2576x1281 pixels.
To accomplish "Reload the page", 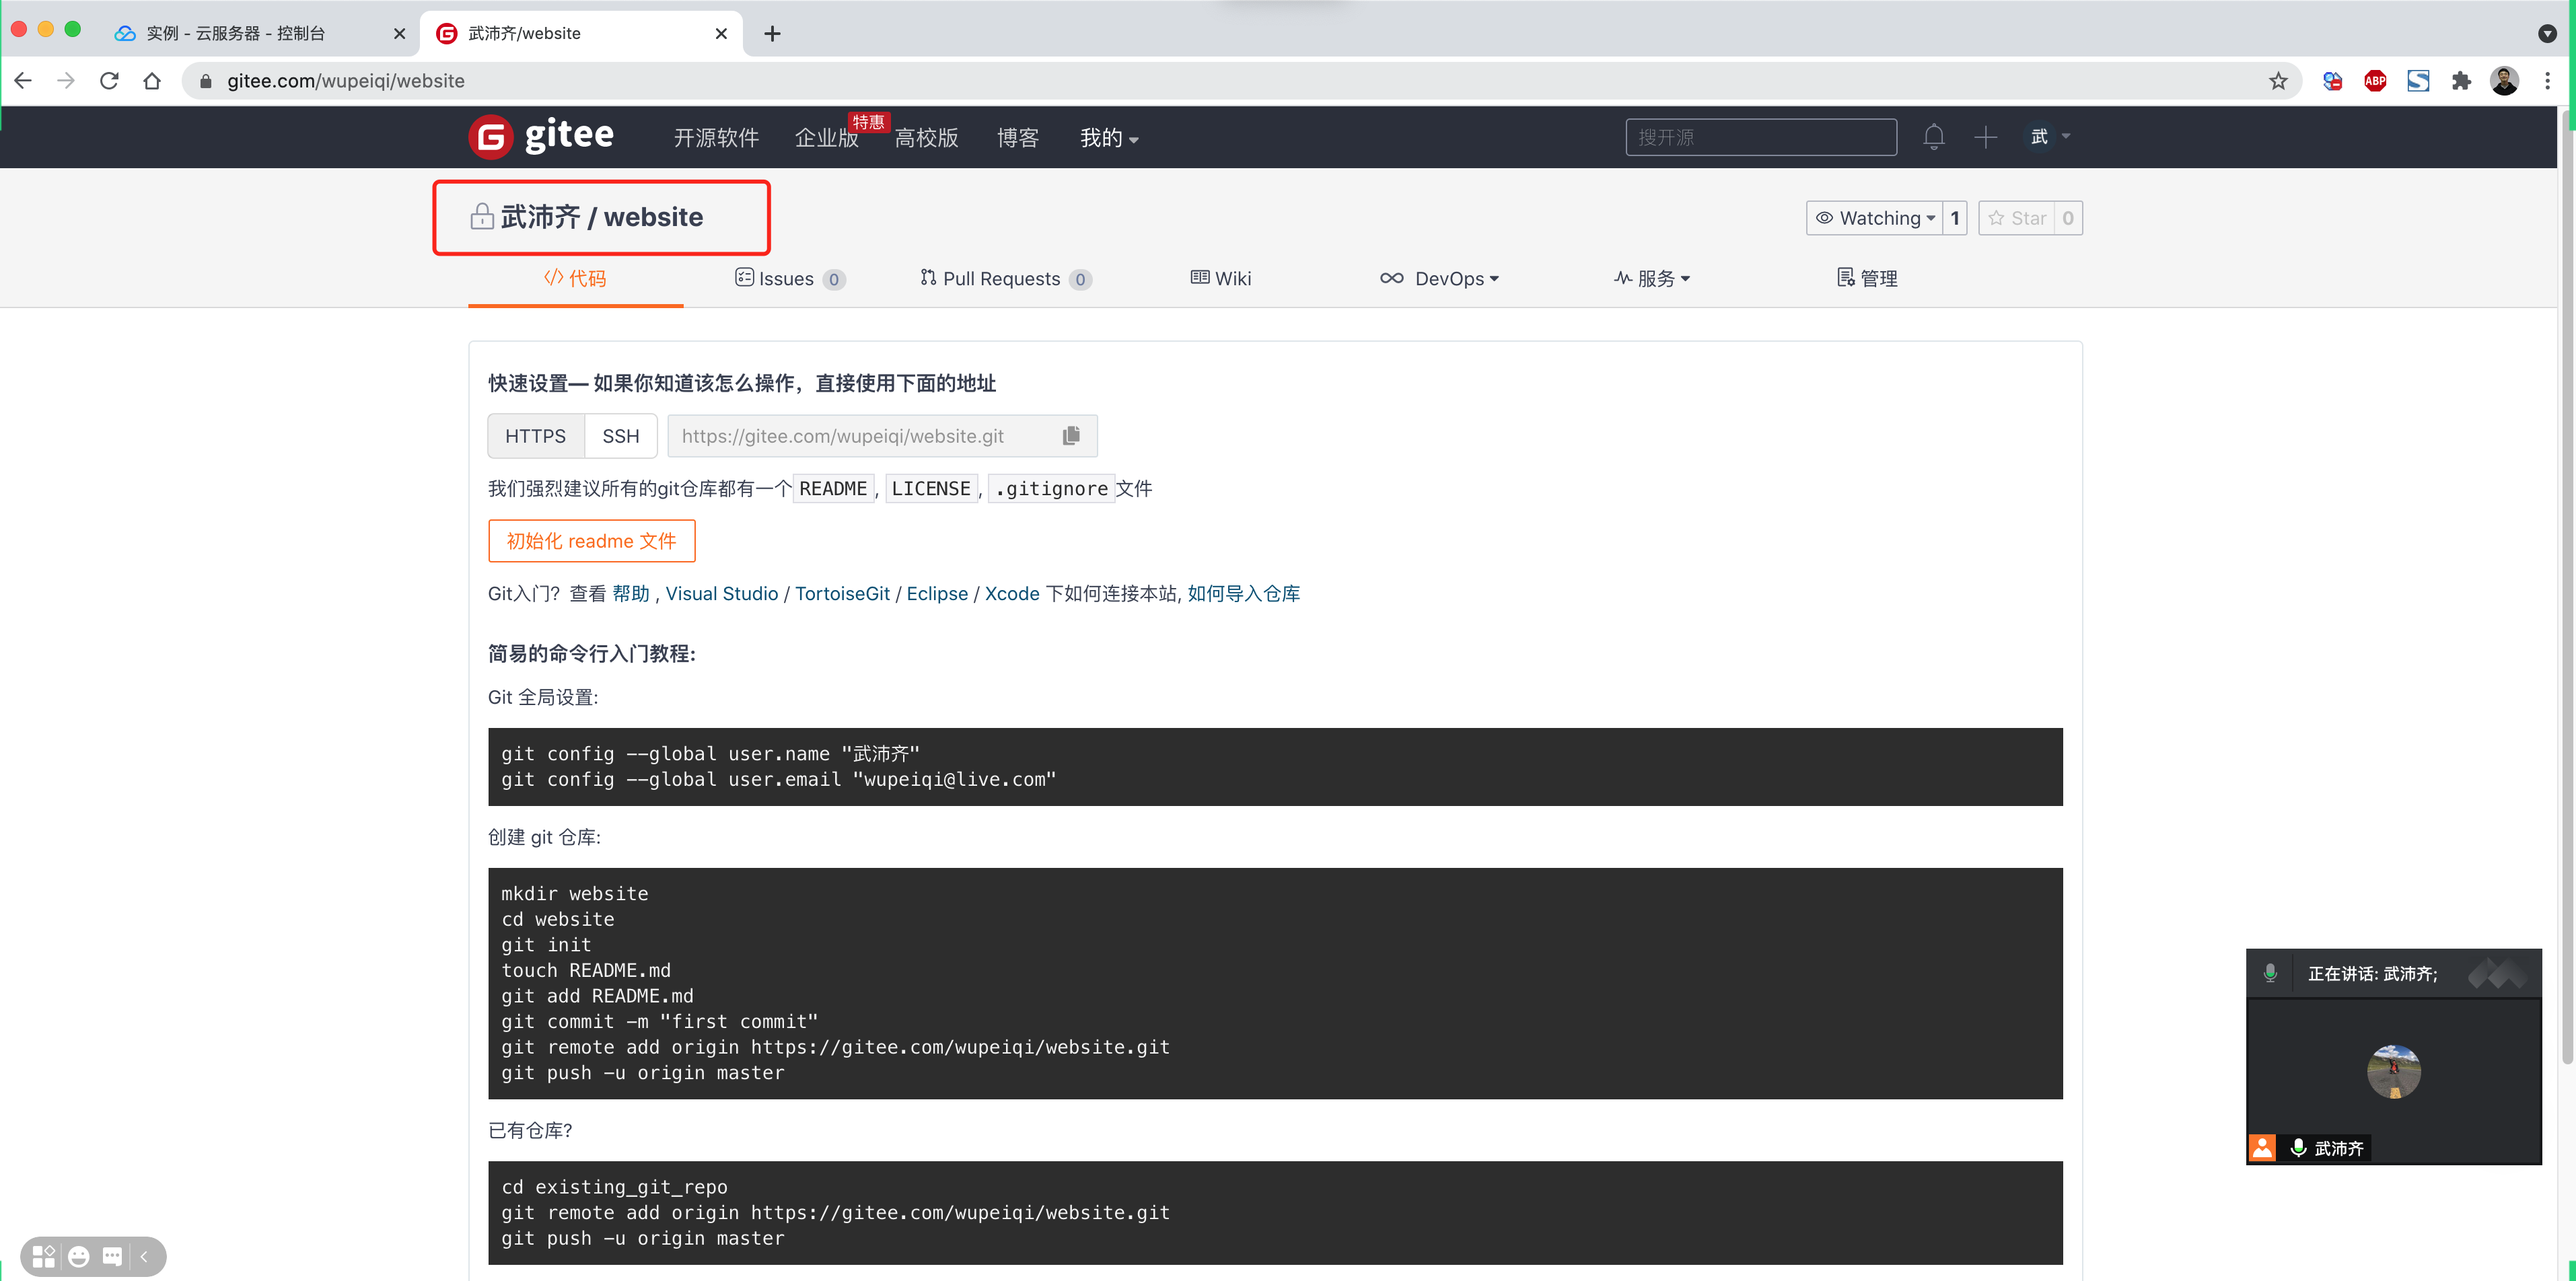I will point(109,81).
